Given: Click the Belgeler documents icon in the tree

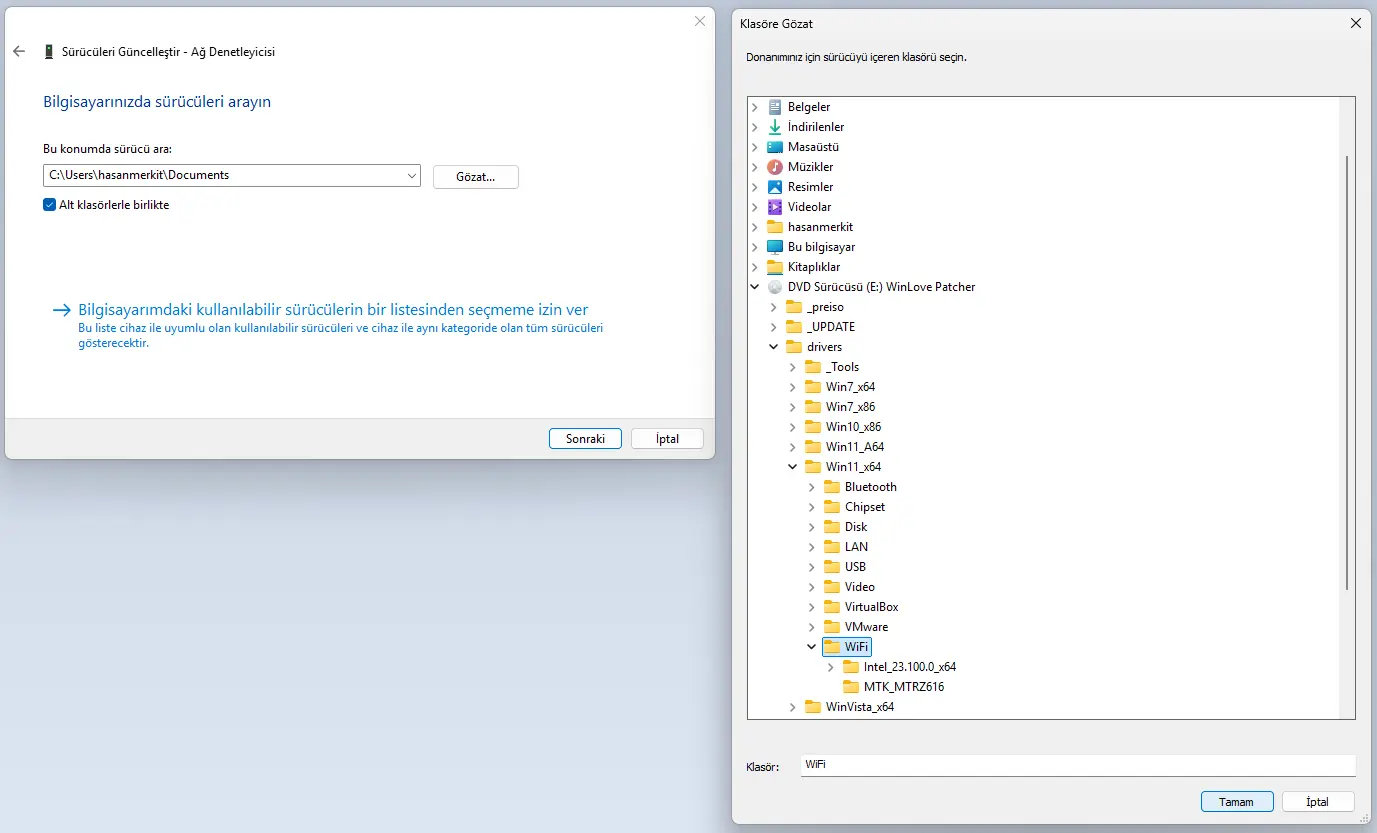Looking at the screenshot, I should (x=775, y=107).
